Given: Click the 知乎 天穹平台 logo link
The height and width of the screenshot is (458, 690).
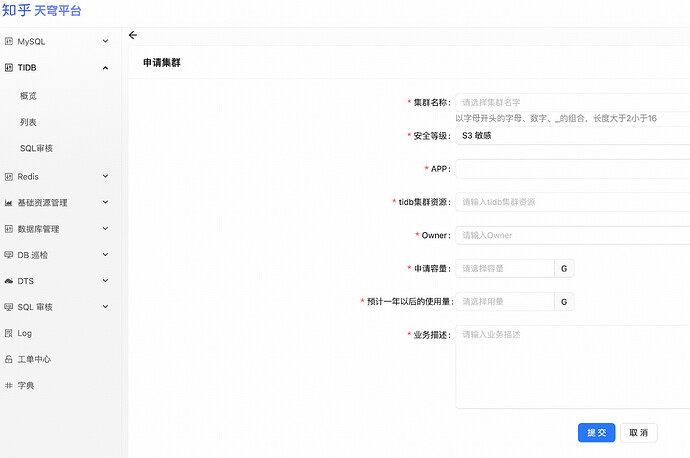Looking at the screenshot, I should 41,10.
